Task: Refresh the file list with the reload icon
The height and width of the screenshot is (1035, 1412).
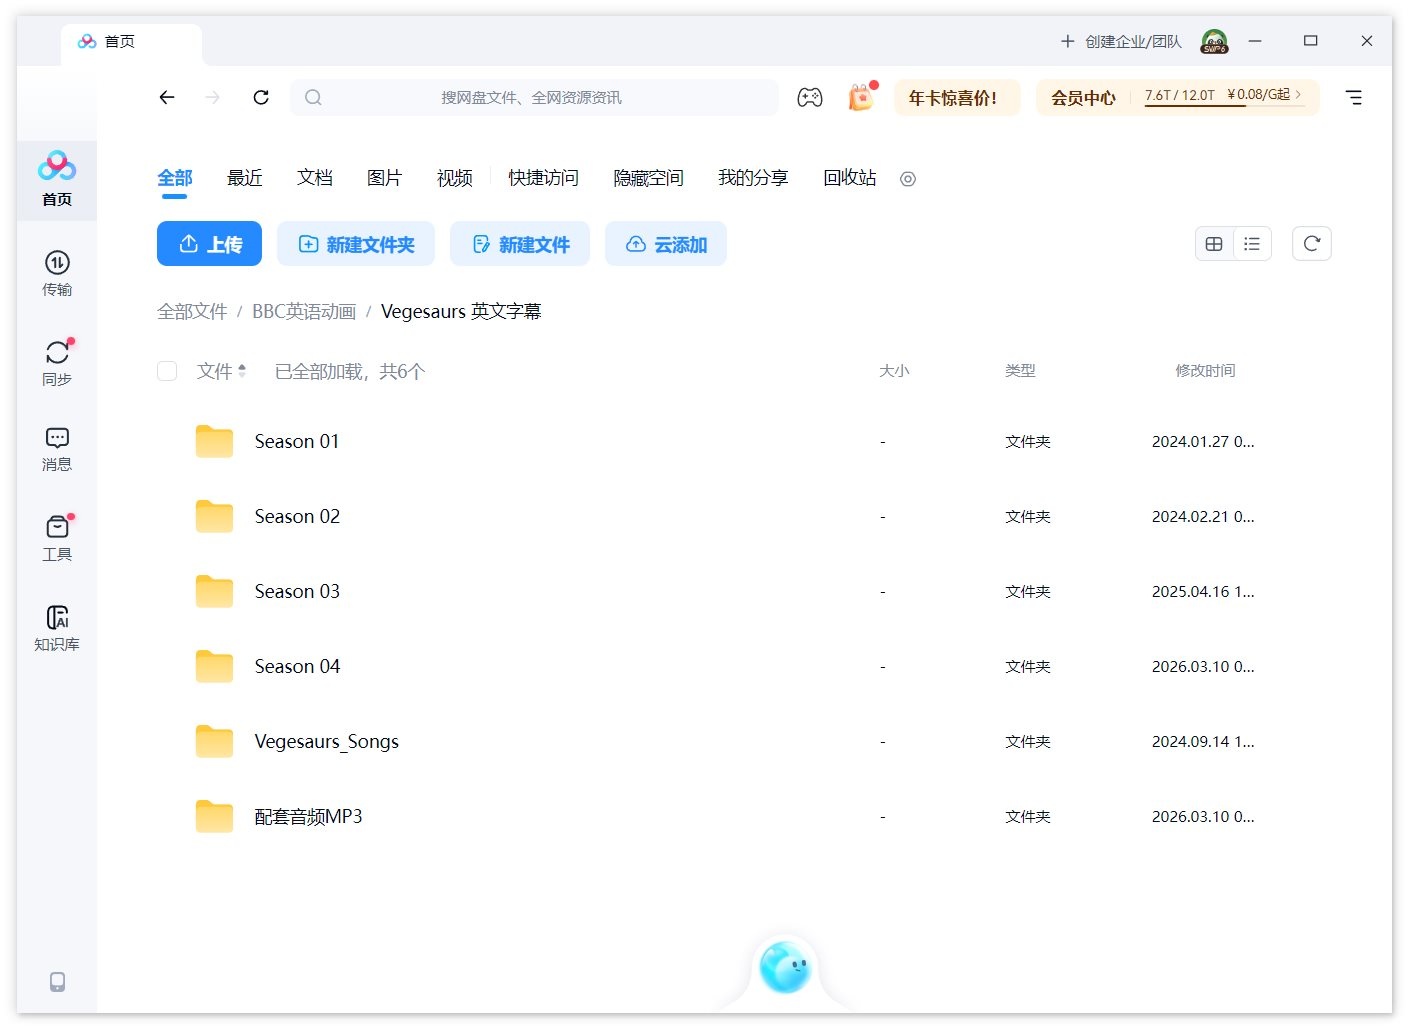Action: (1311, 243)
